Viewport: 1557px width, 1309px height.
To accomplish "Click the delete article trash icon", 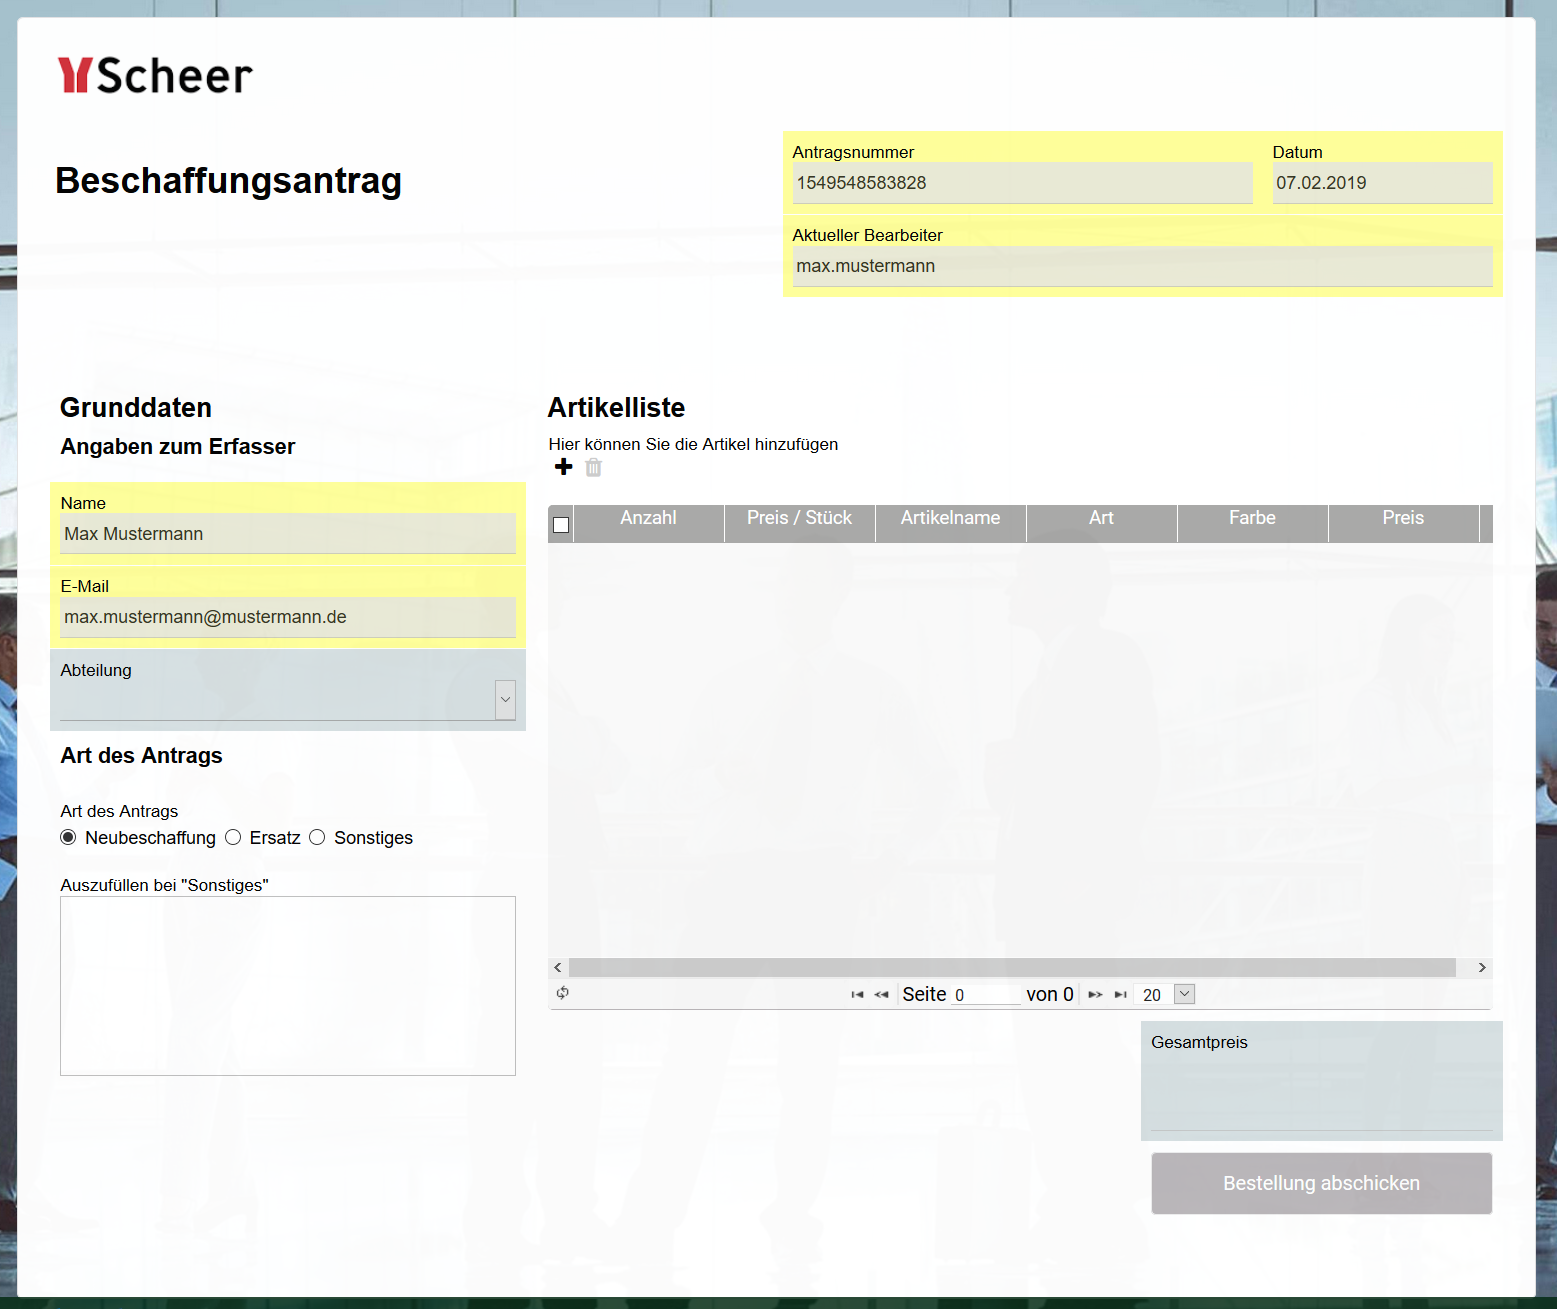I will pos(593,467).
